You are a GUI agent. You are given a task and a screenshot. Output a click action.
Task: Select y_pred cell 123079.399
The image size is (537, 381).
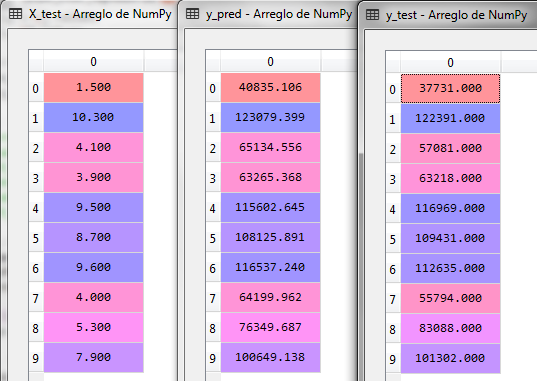271,117
